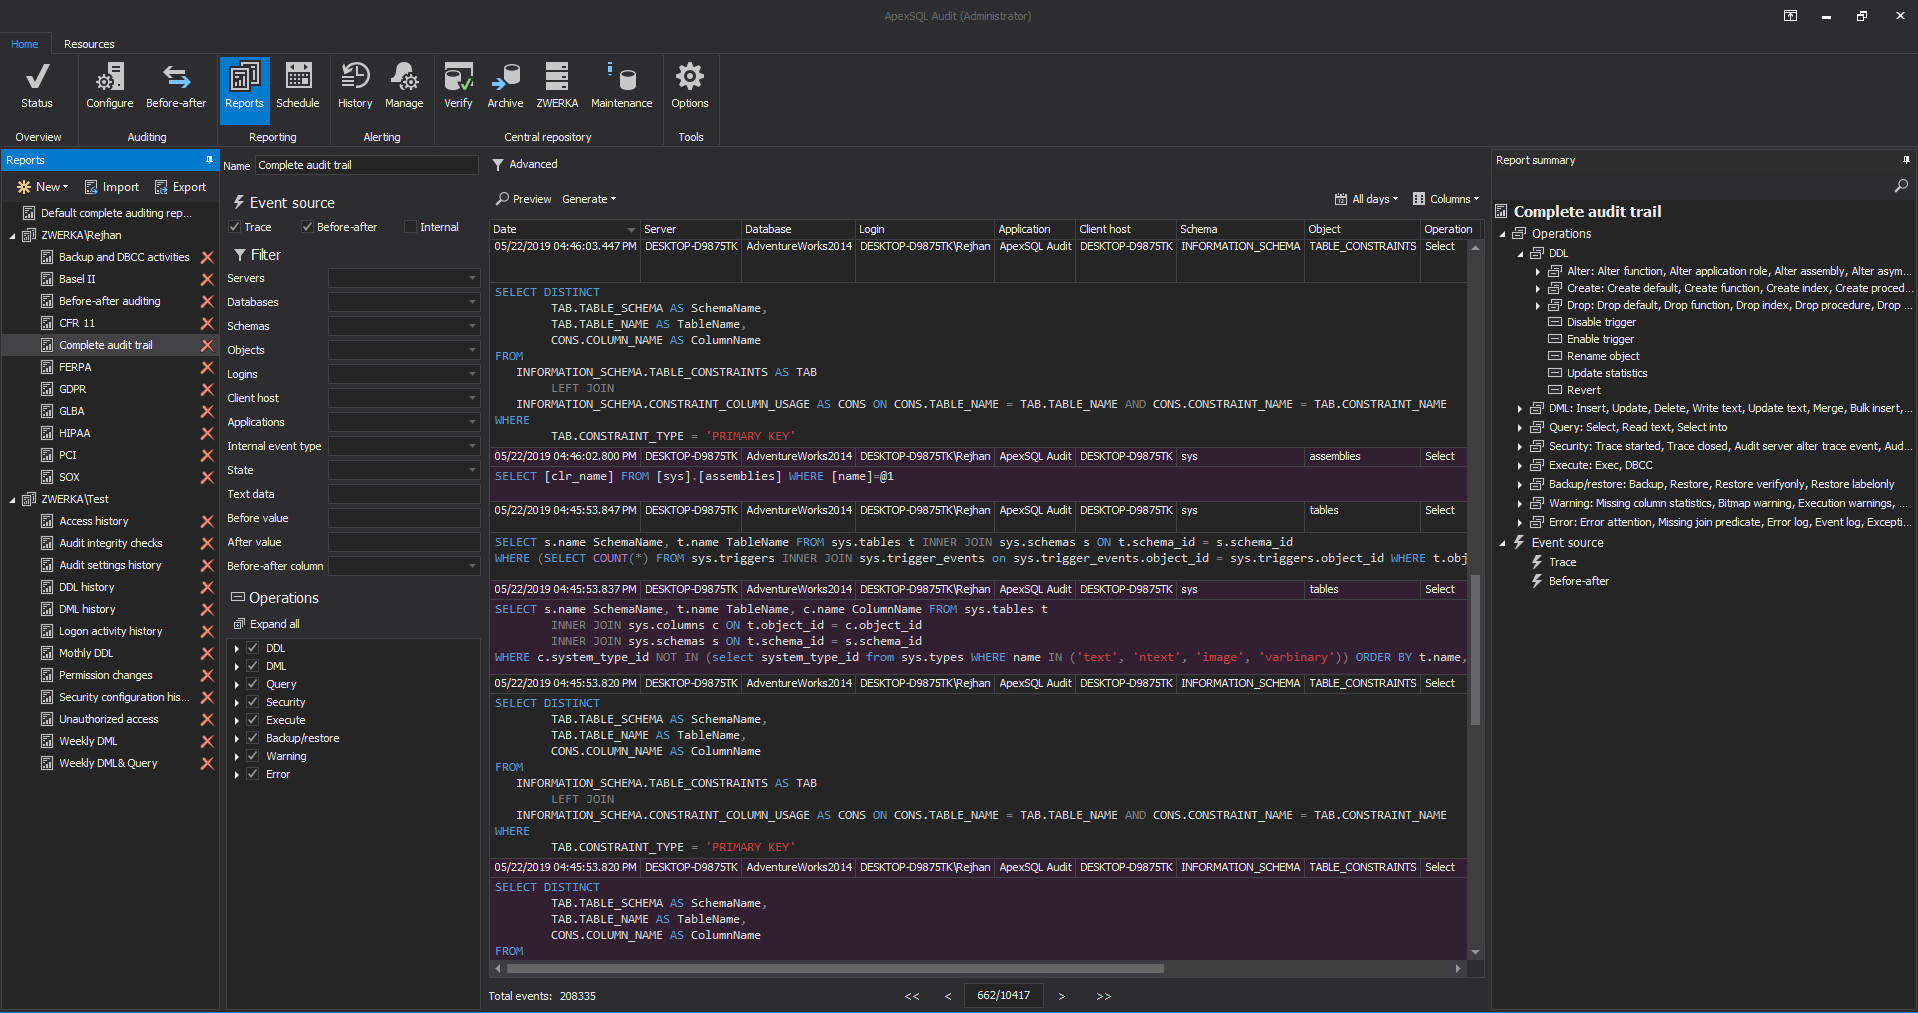Select Default complete auditing report
The height and width of the screenshot is (1013, 1918).
coord(115,213)
